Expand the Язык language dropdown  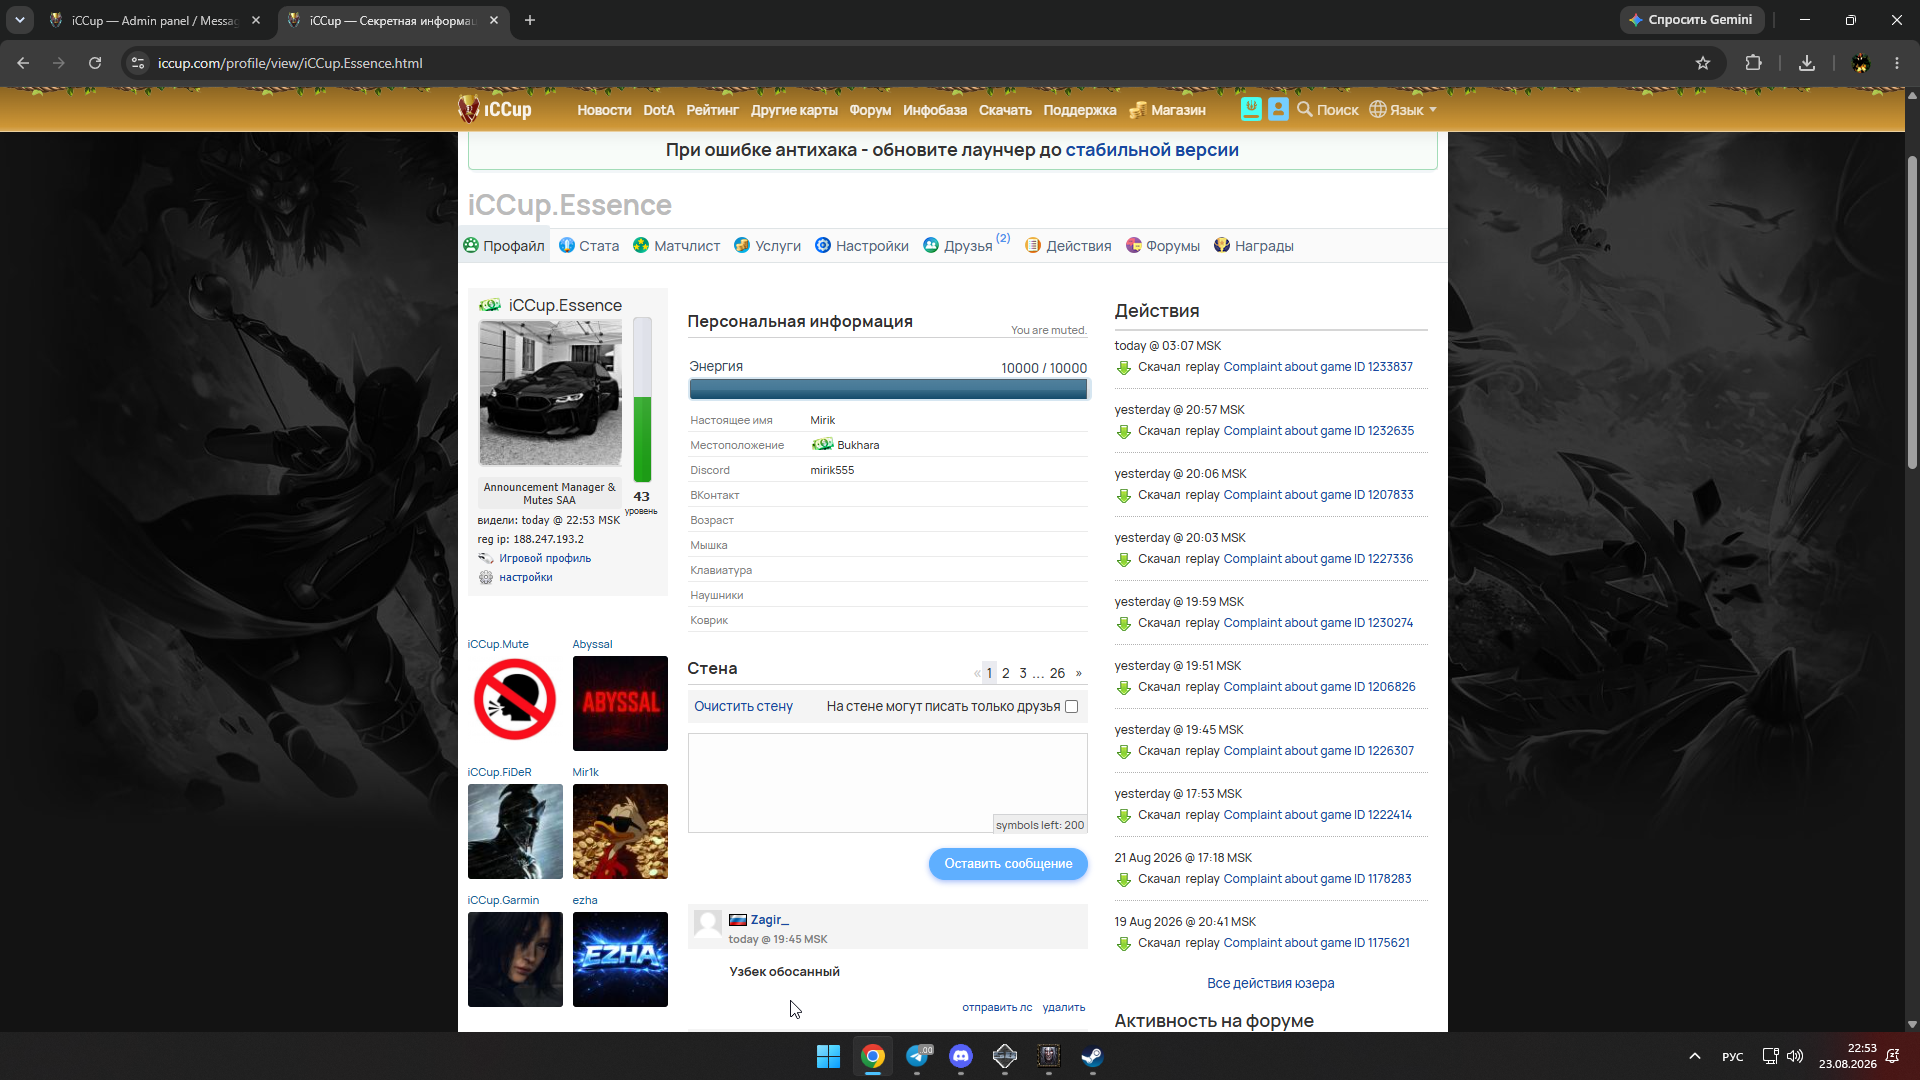(1403, 110)
